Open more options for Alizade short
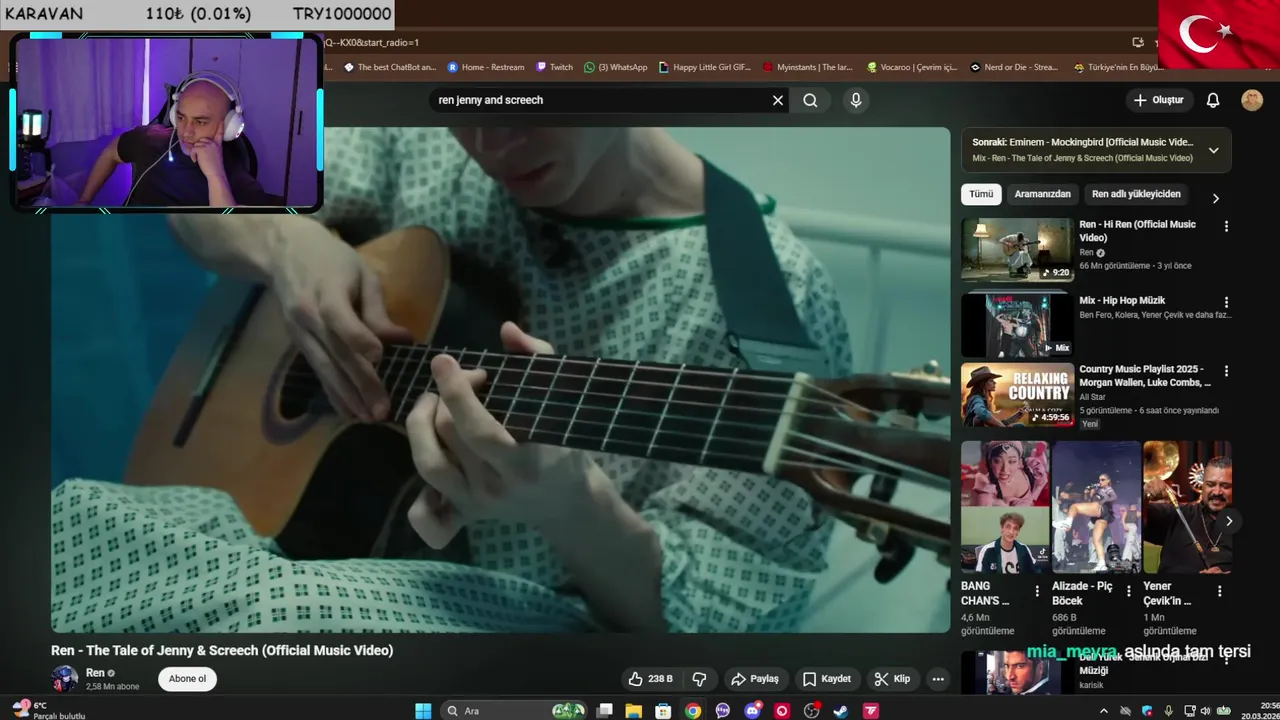The height and width of the screenshot is (720, 1280). pyautogui.click(x=1128, y=591)
